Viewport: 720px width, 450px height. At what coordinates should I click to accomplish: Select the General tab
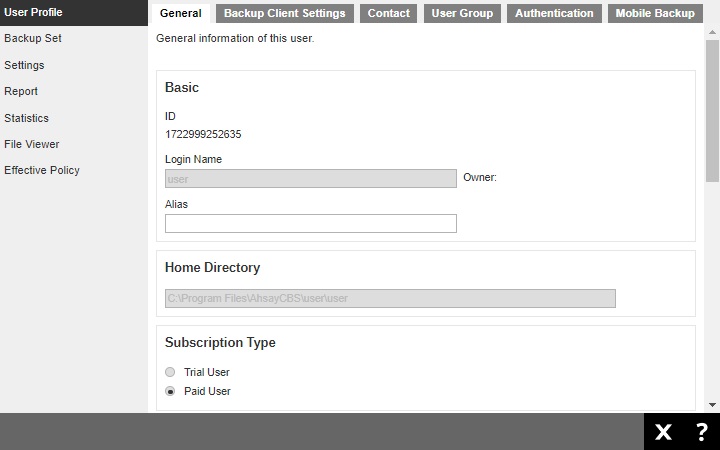tap(180, 13)
